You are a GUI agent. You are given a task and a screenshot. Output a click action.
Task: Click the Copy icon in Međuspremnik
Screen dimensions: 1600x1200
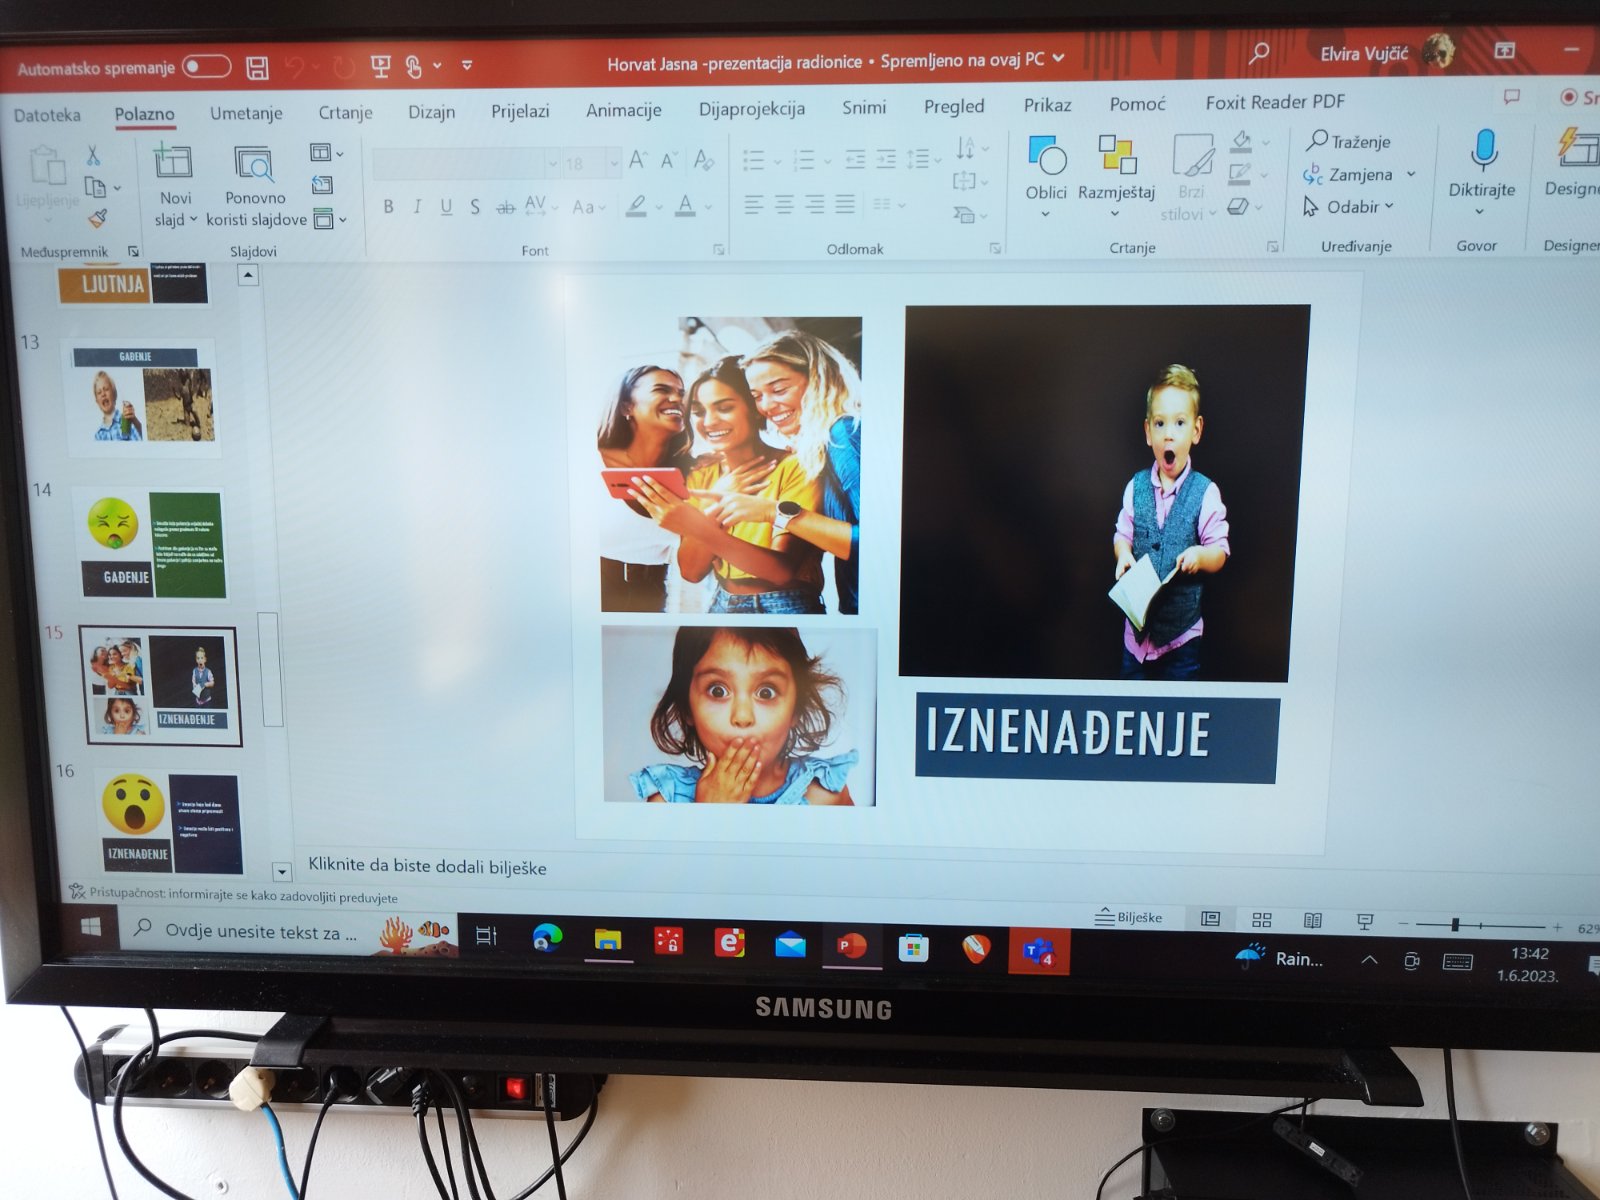tap(95, 187)
